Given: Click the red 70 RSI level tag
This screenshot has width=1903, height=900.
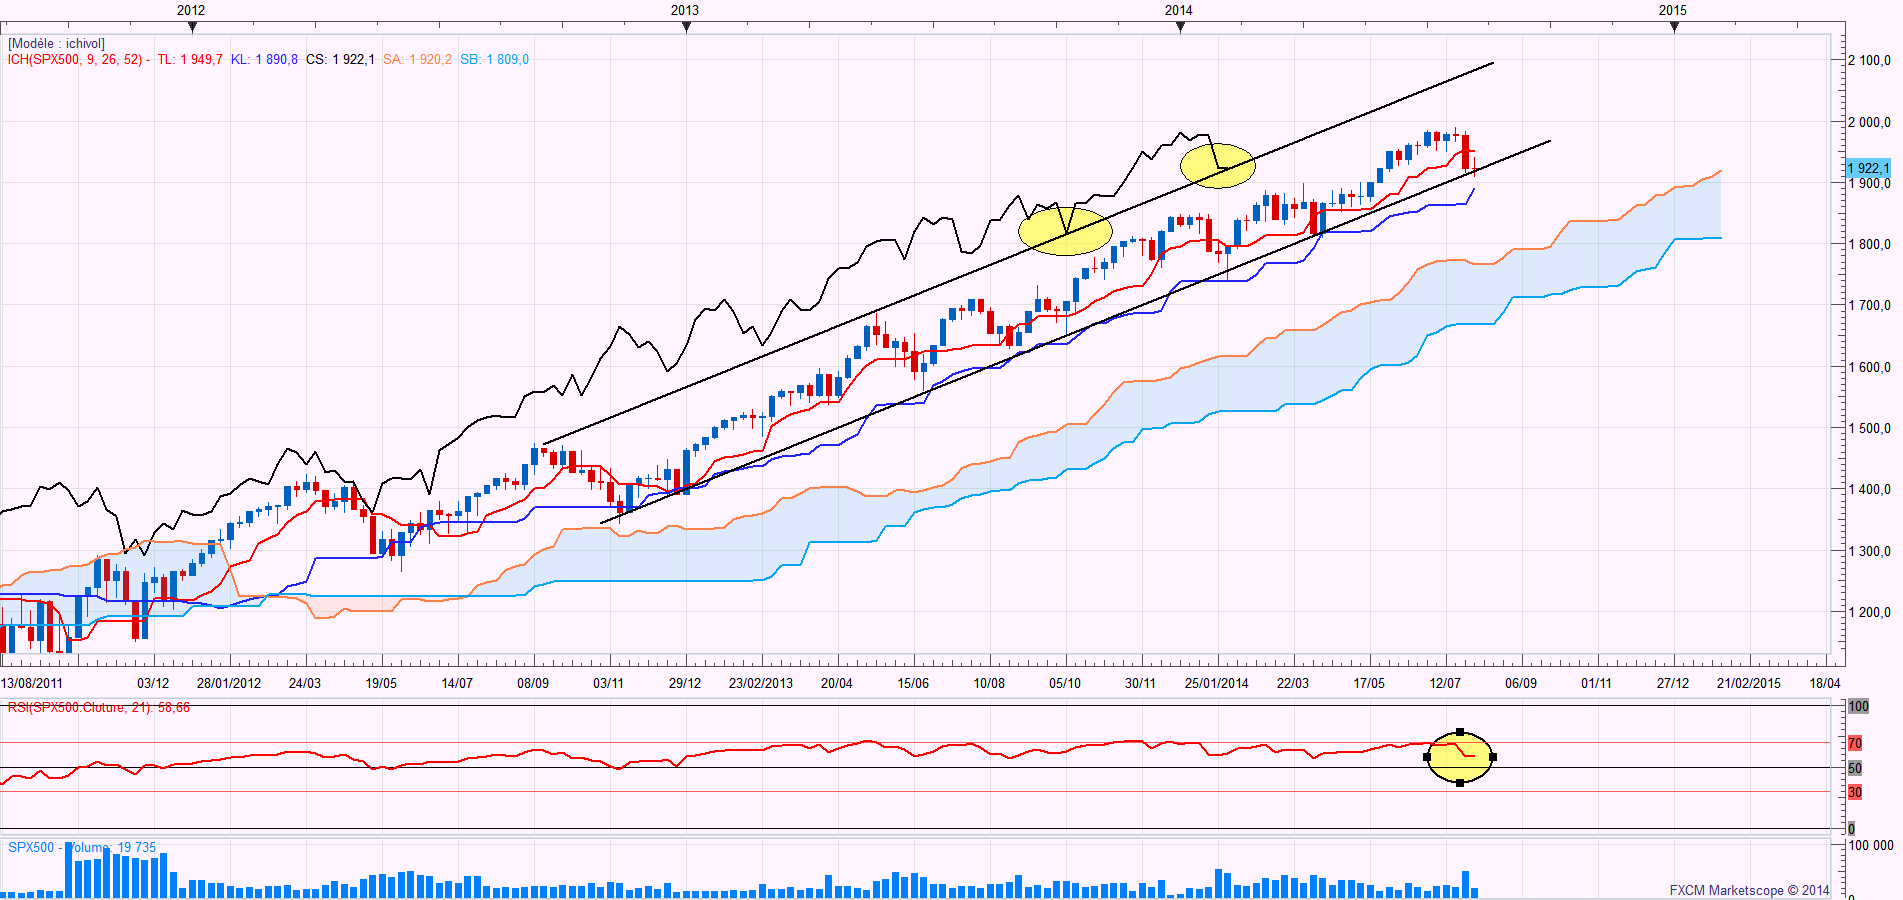Looking at the screenshot, I should (1855, 743).
